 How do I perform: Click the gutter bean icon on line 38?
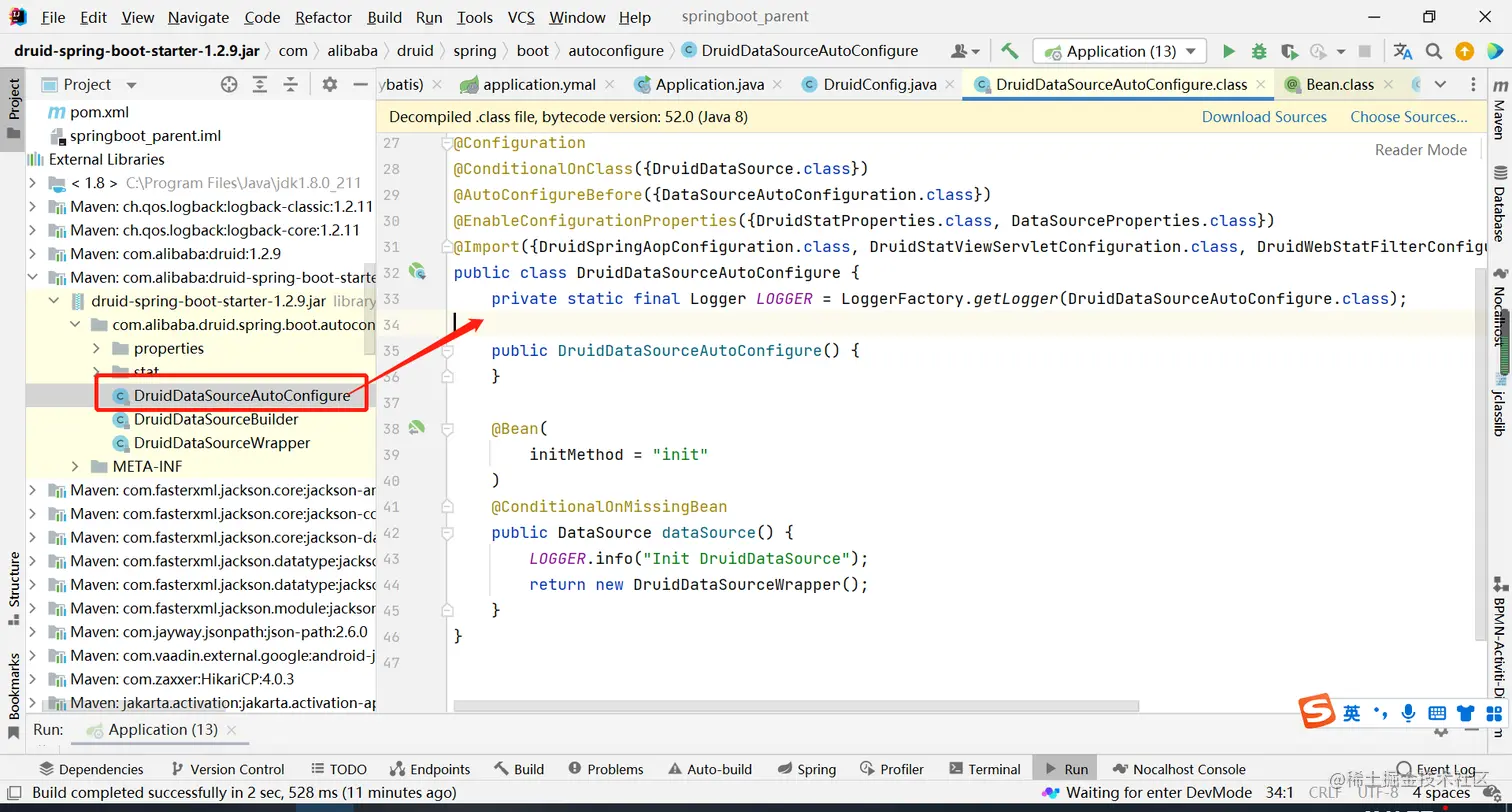tap(416, 428)
